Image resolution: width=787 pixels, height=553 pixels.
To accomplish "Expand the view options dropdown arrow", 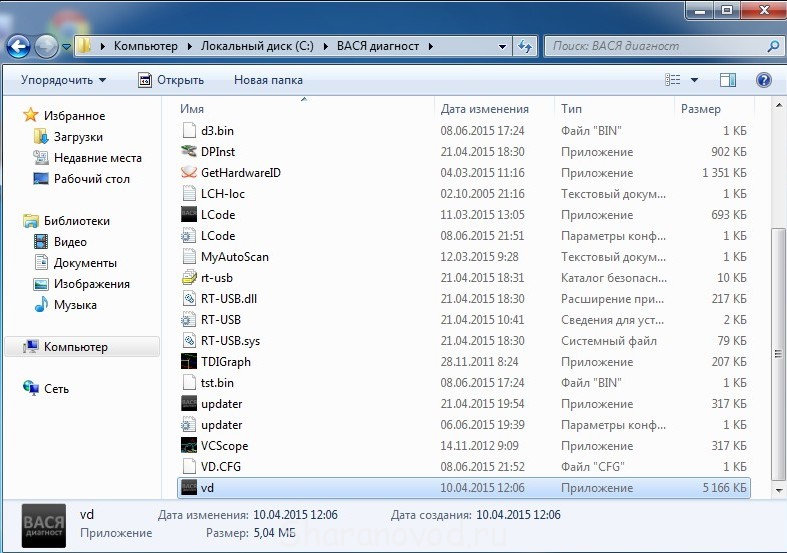I will pos(695,80).
